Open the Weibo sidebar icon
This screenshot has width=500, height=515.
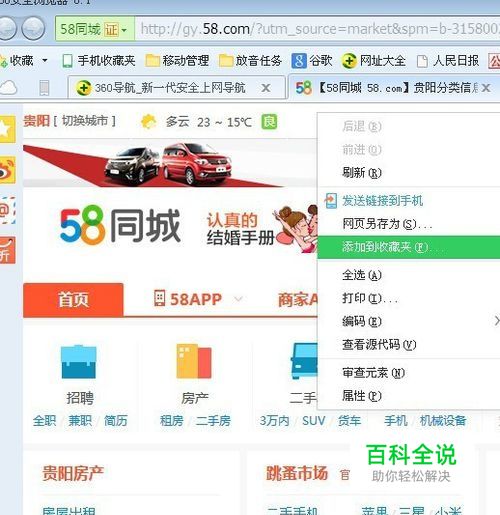click(x=7, y=170)
